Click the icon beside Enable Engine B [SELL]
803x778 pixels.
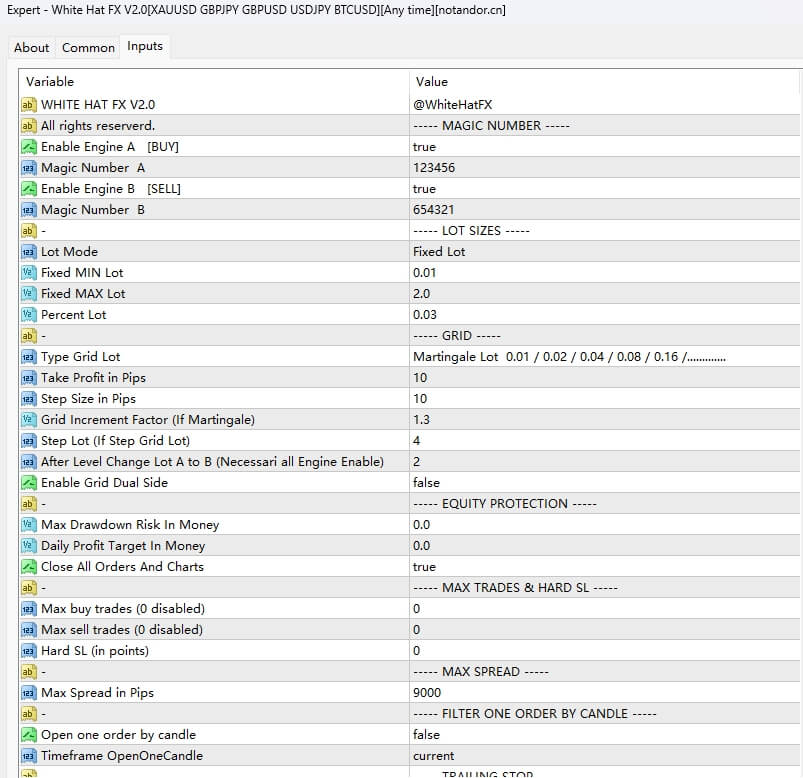28,189
